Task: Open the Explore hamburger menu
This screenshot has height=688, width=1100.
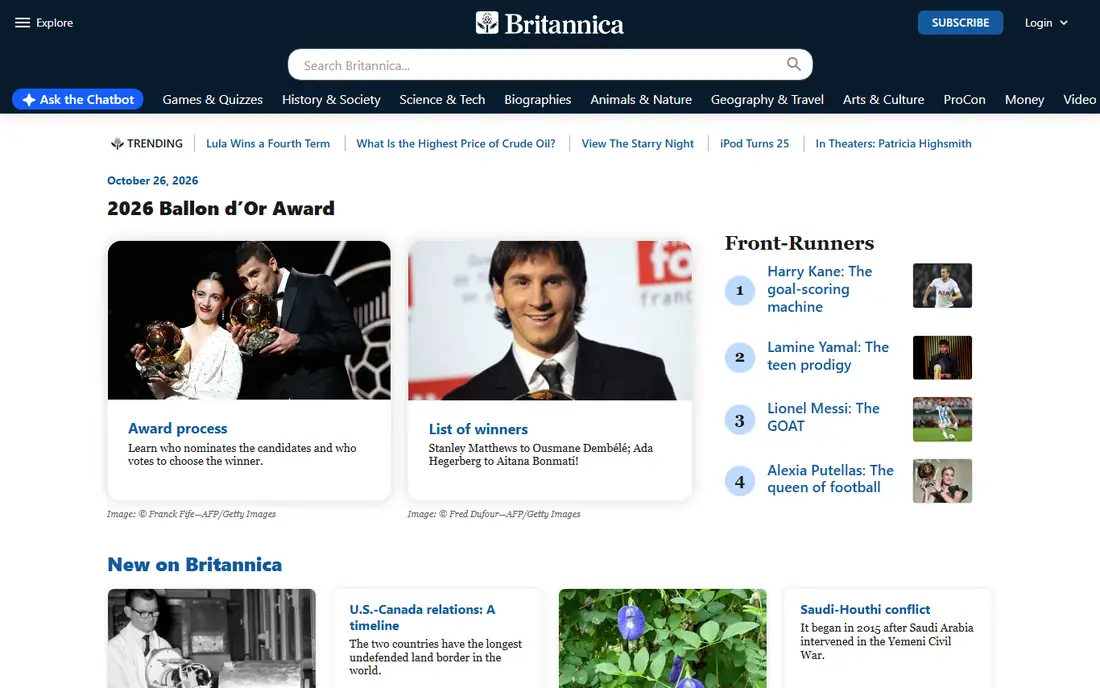Action: coord(43,22)
